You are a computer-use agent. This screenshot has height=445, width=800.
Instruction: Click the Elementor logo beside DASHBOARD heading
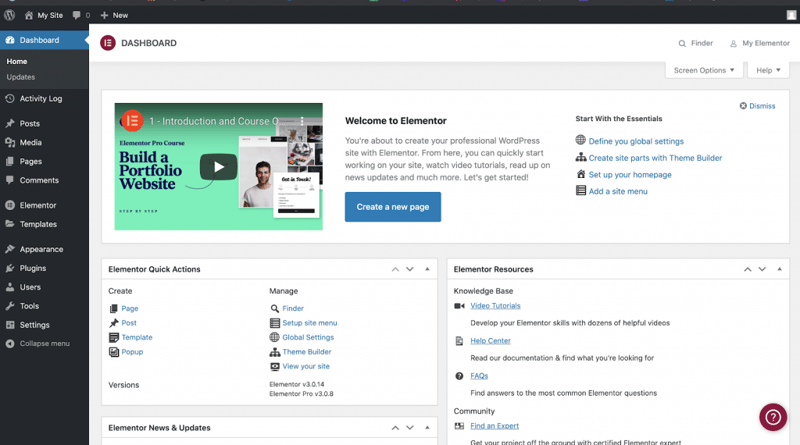(x=108, y=43)
